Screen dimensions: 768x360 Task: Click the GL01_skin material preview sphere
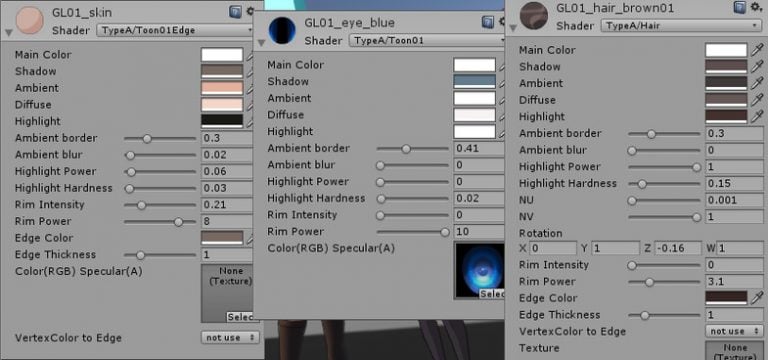tap(30, 20)
